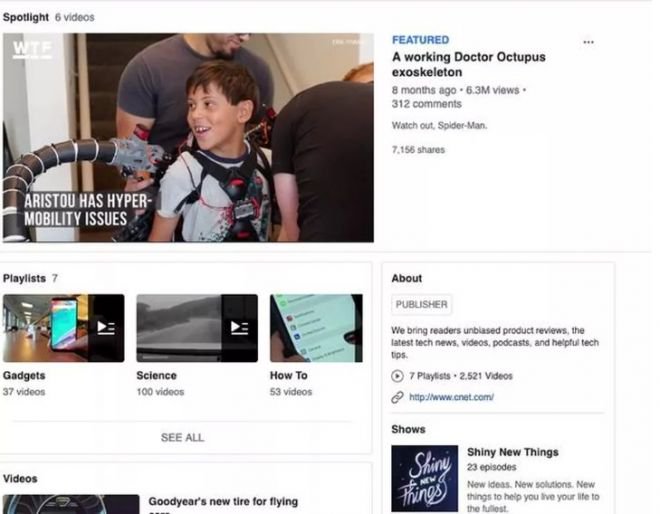Click the PUBLISHER badge in About
Screen dimensions: 660x514
point(421,304)
